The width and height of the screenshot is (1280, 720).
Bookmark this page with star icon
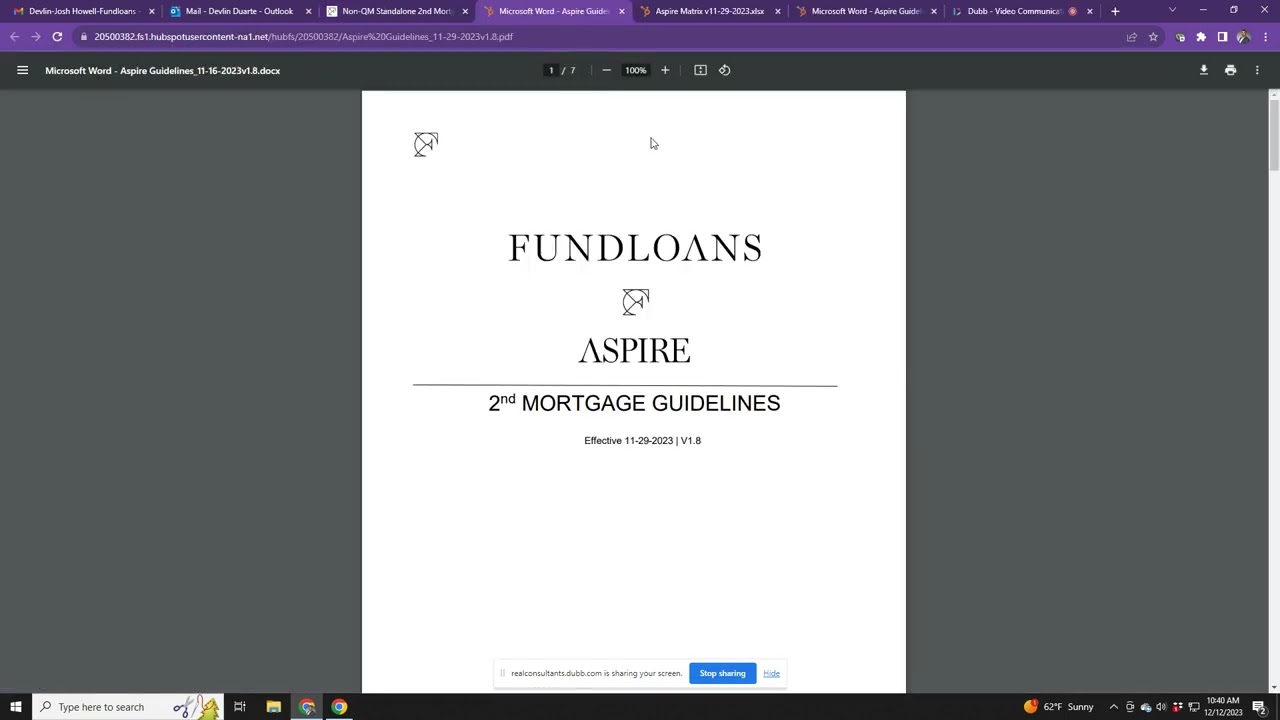pyautogui.click(x=1153, y=37)
